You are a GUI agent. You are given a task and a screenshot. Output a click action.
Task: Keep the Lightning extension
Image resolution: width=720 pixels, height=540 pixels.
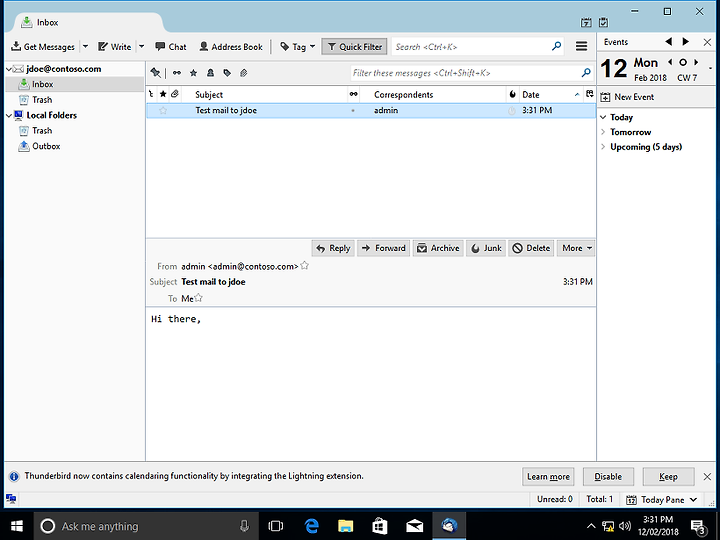point(668,477)
